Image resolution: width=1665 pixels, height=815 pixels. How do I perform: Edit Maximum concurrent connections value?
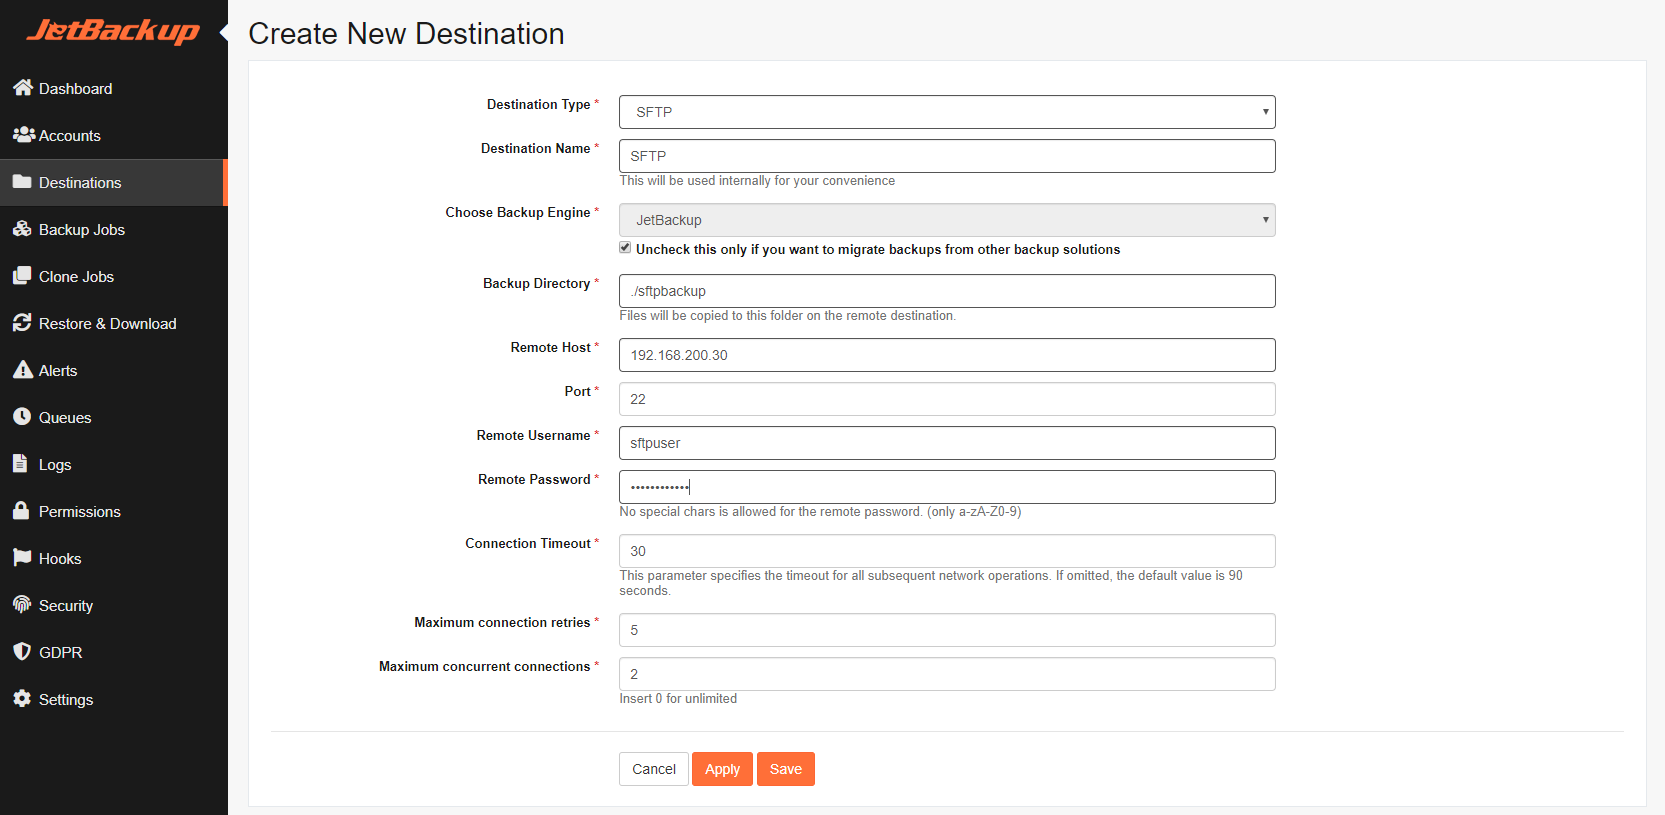pyautogui.click(x=947, y=674)
